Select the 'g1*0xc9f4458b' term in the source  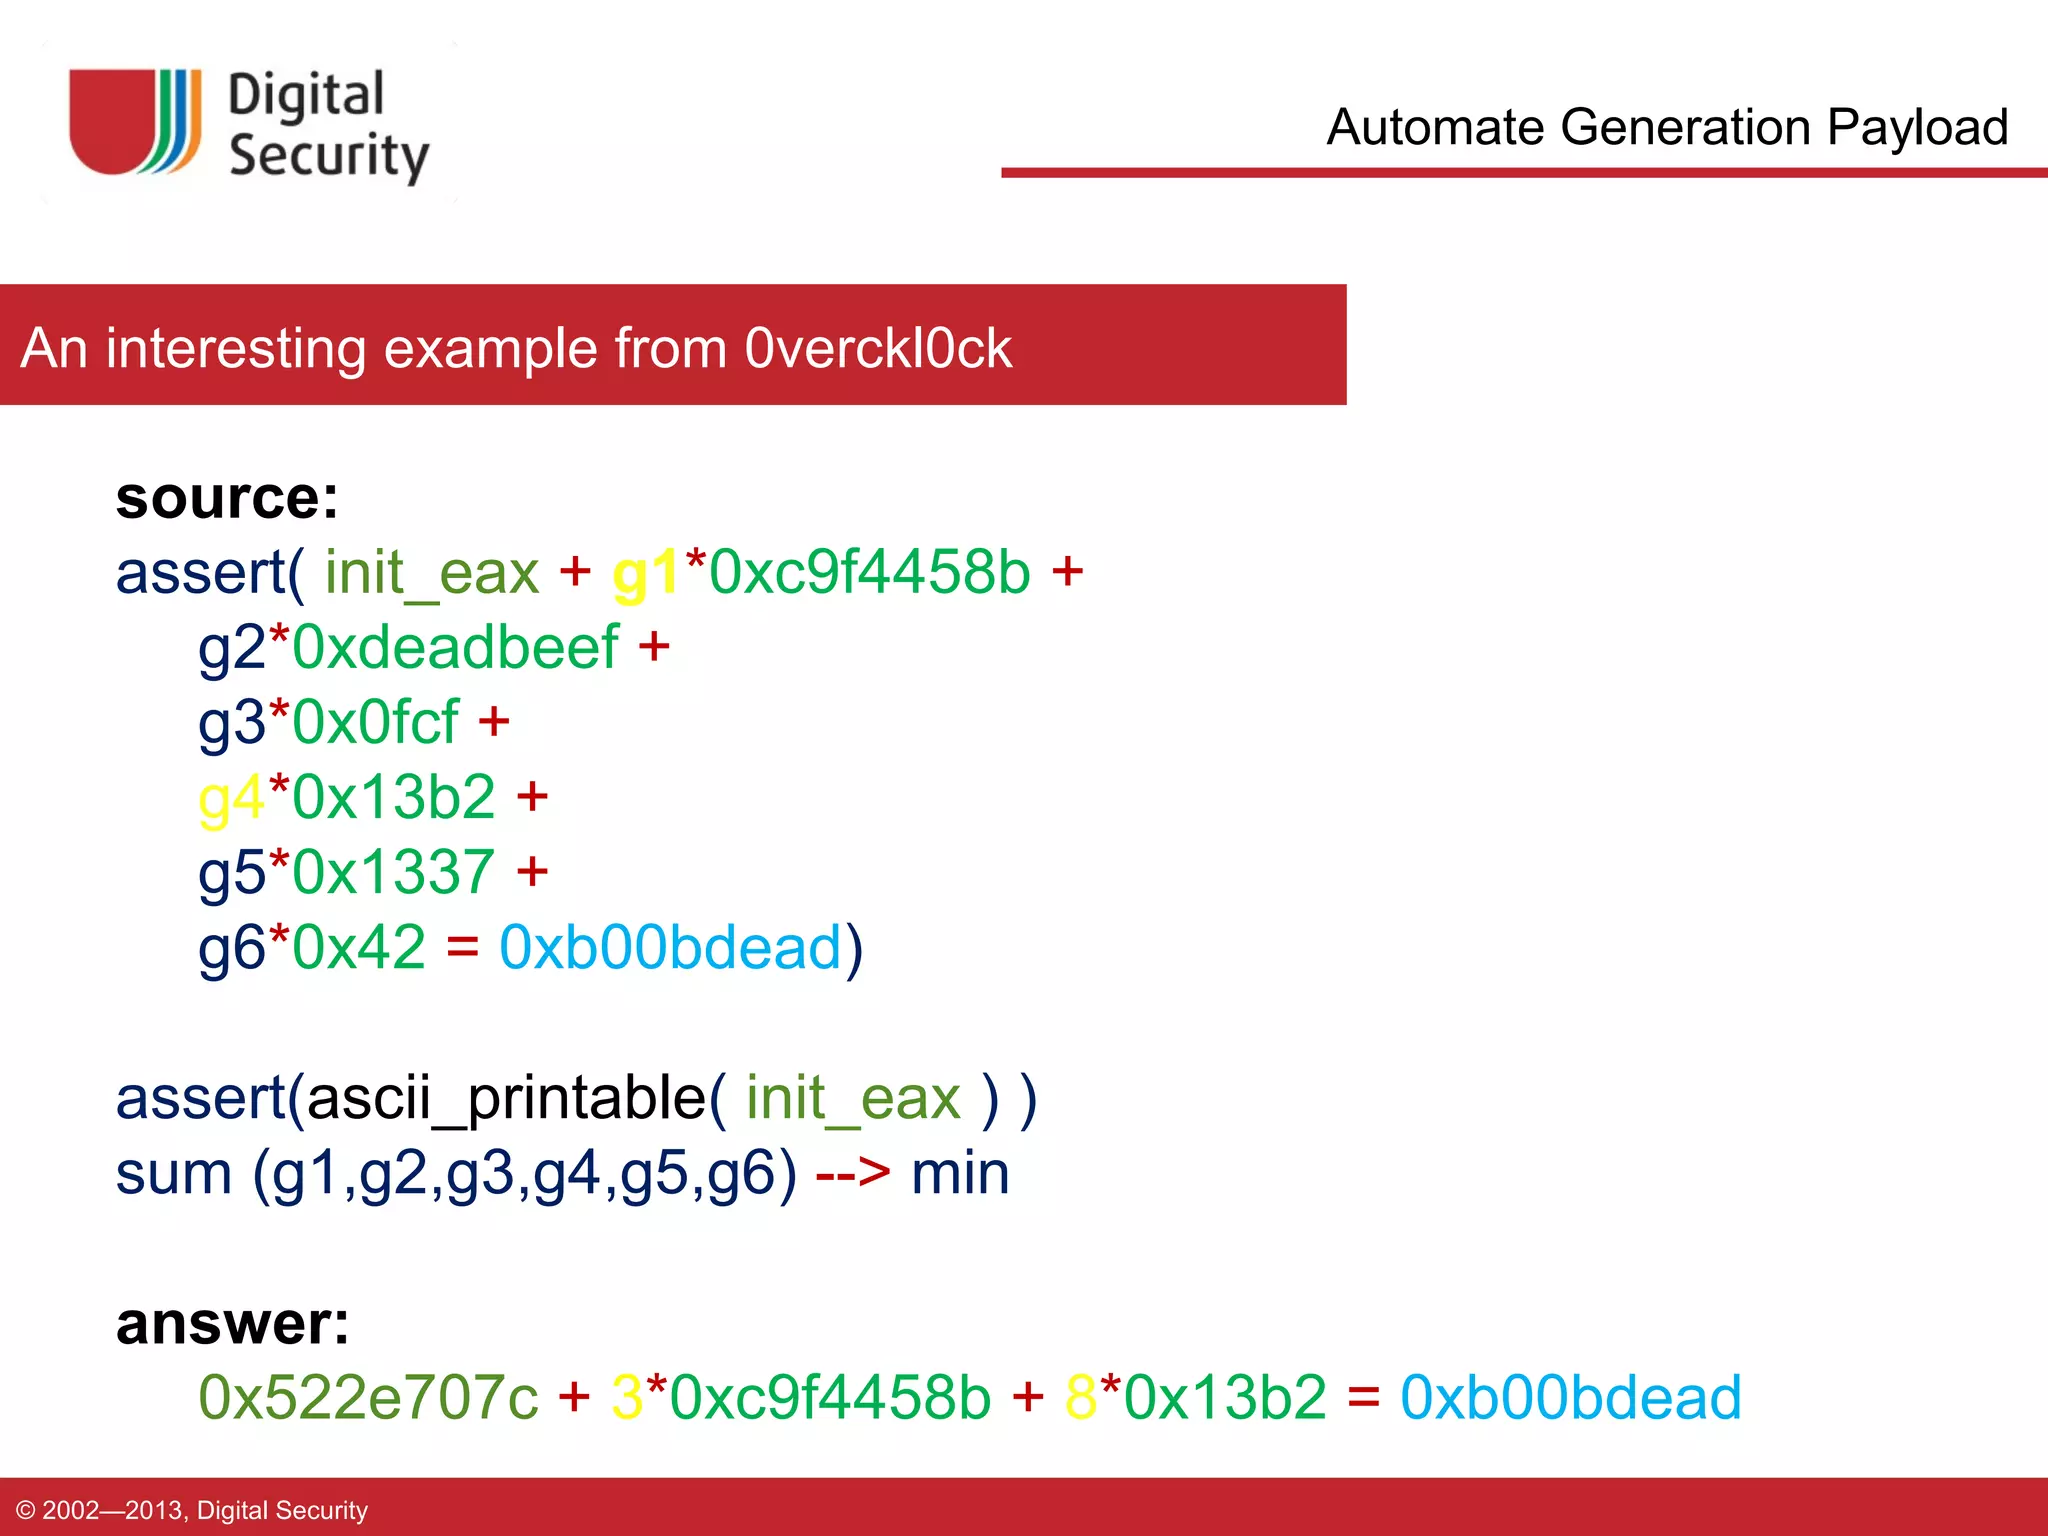click(821, 573)
